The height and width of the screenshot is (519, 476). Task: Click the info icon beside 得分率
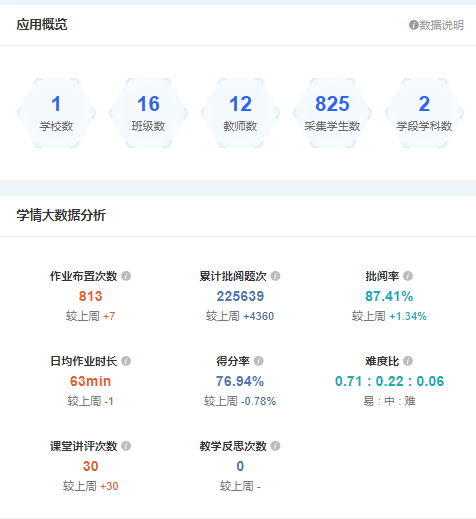point(259,361)
